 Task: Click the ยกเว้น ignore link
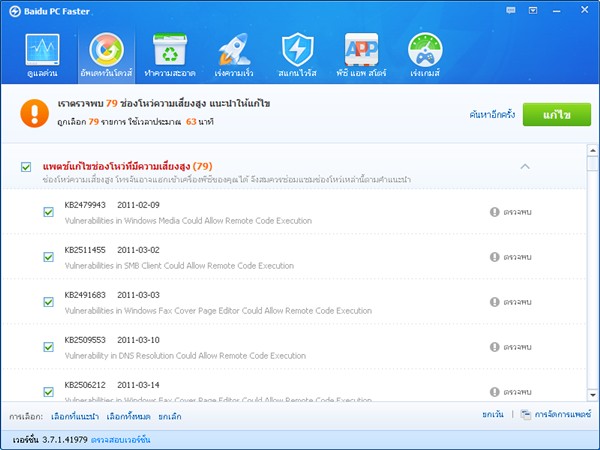coord(493,414)
